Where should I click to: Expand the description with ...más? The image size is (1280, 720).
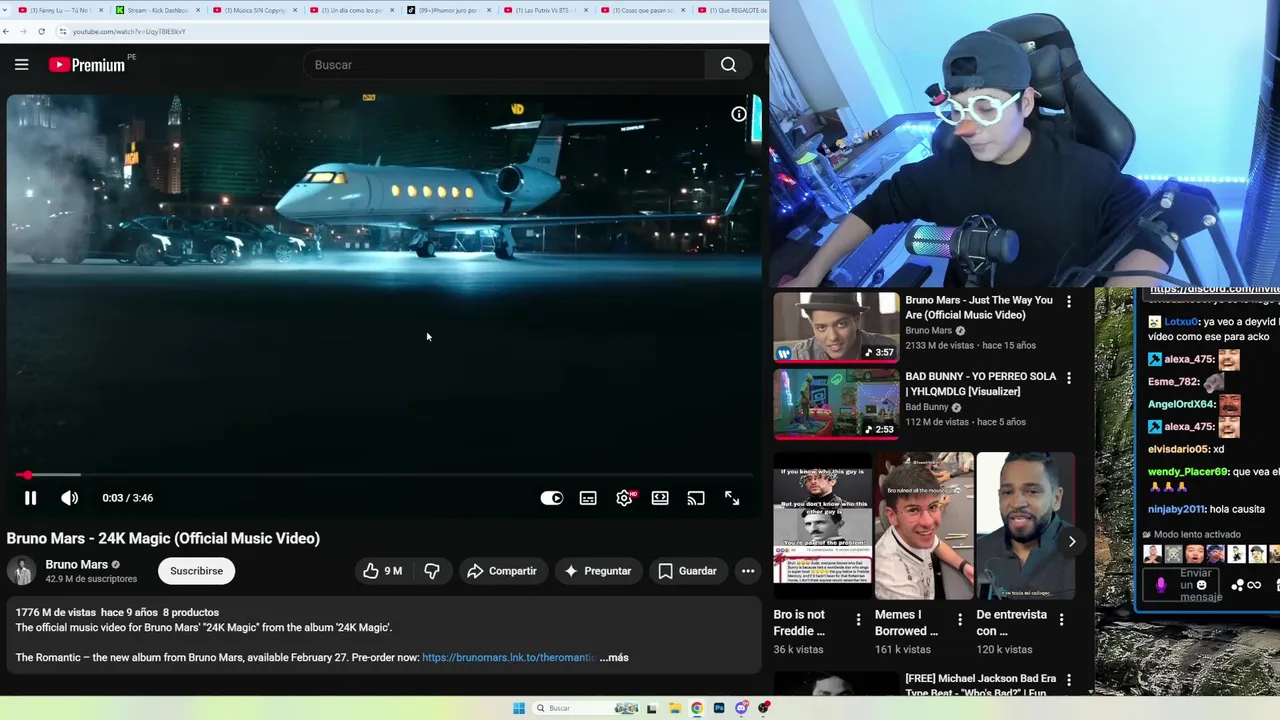pos(614,657)
